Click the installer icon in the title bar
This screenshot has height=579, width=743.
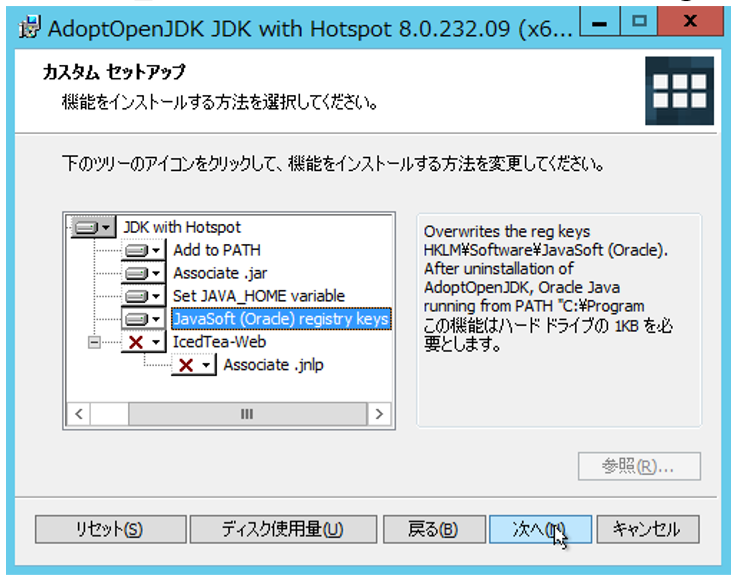click(x=30, y=27)
